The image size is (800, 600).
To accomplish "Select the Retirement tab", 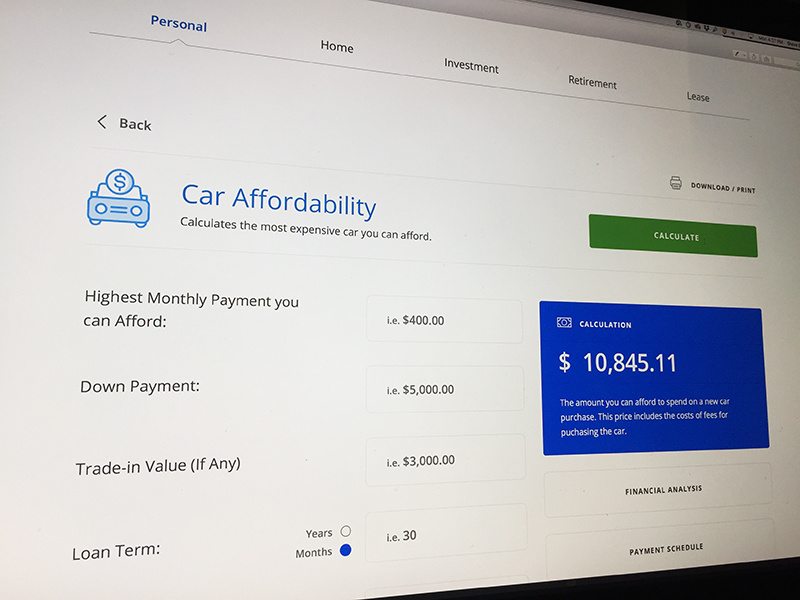I will 592,82.
